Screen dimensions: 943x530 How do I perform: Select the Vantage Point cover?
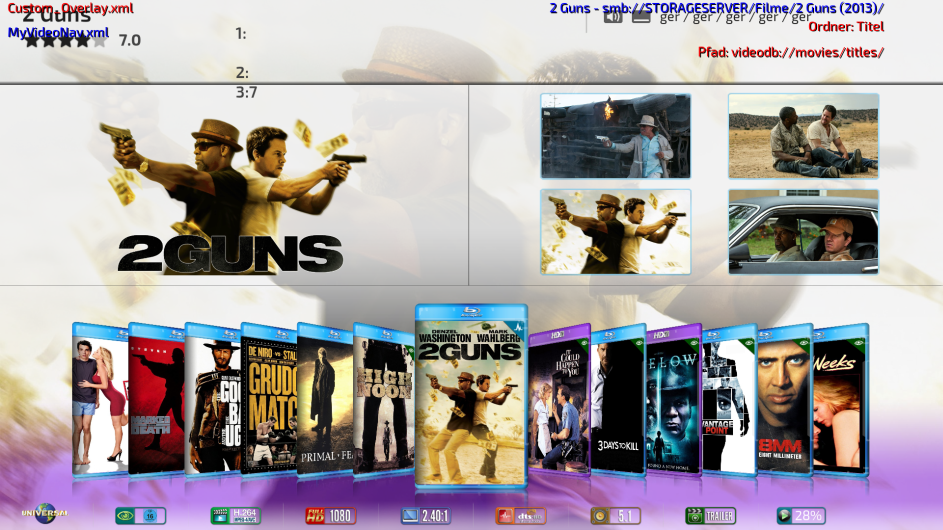coord(730,400)
